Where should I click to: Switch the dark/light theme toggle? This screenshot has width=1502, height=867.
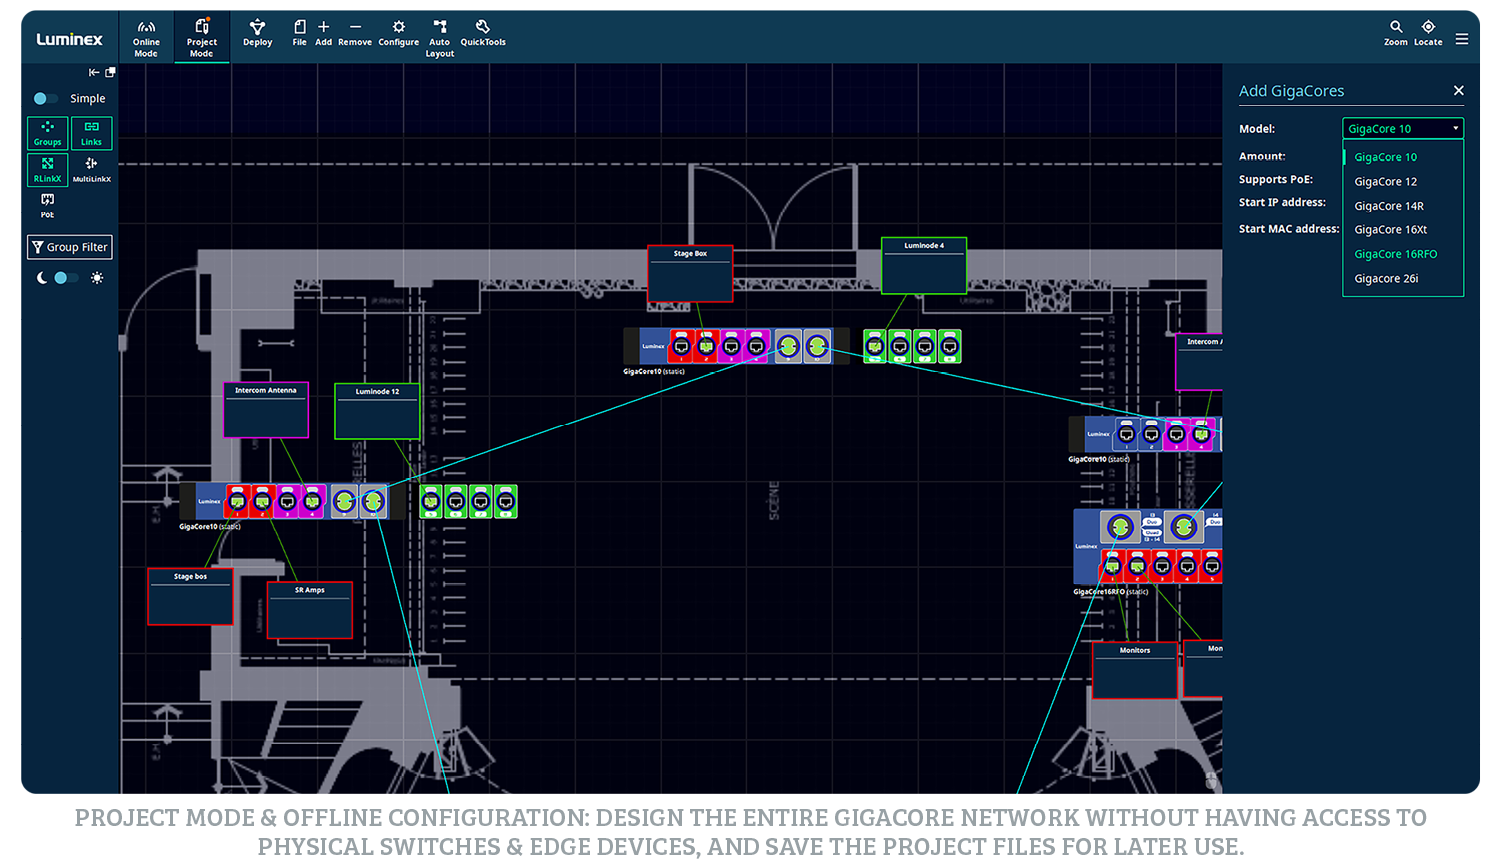[x=66, y=278]
